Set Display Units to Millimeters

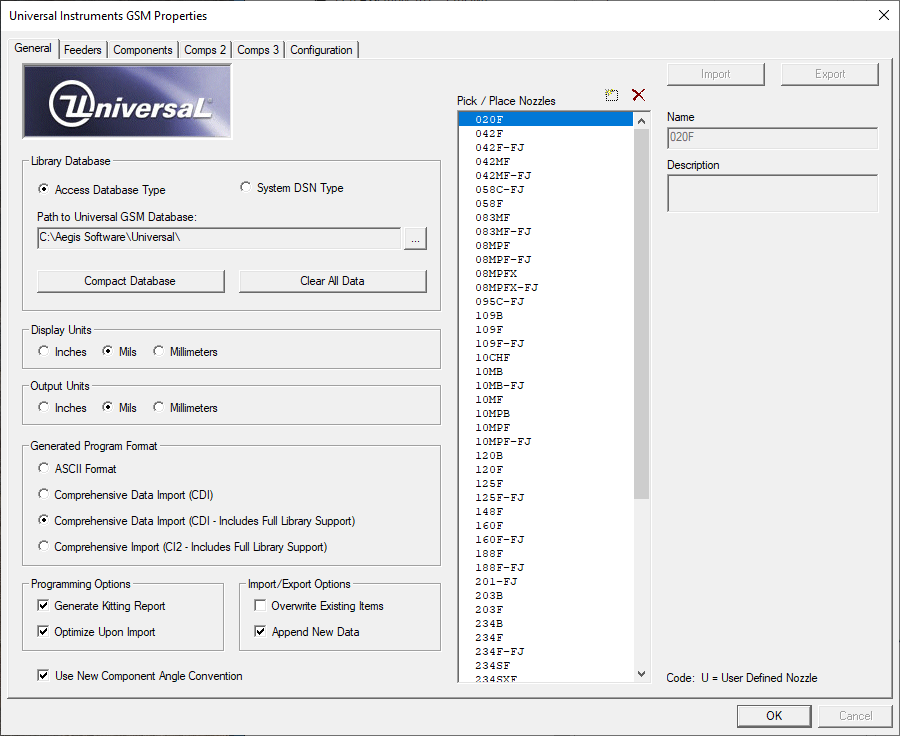[x=158, y=351]
